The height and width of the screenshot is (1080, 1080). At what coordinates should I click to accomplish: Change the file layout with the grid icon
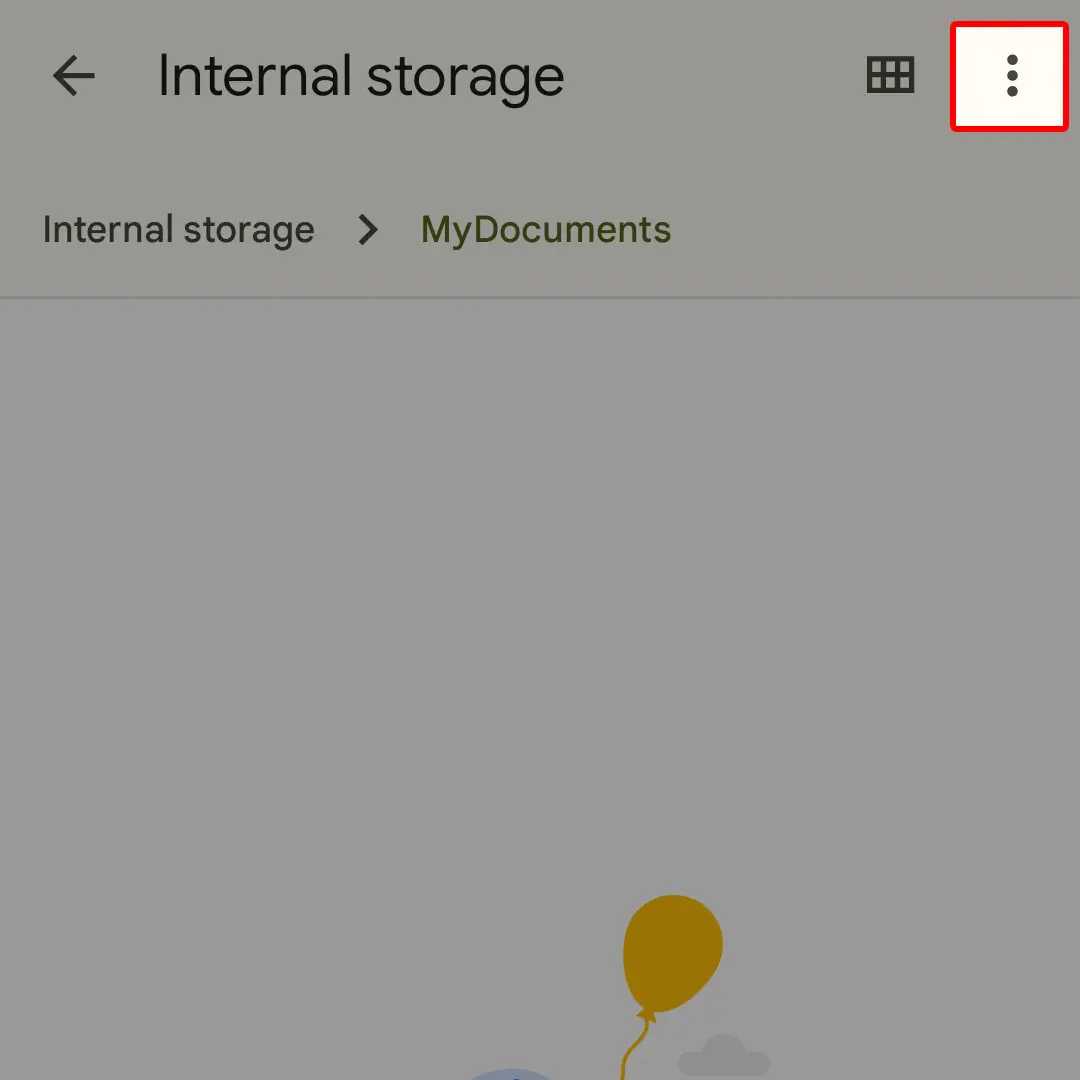click(x=890, y=76)
